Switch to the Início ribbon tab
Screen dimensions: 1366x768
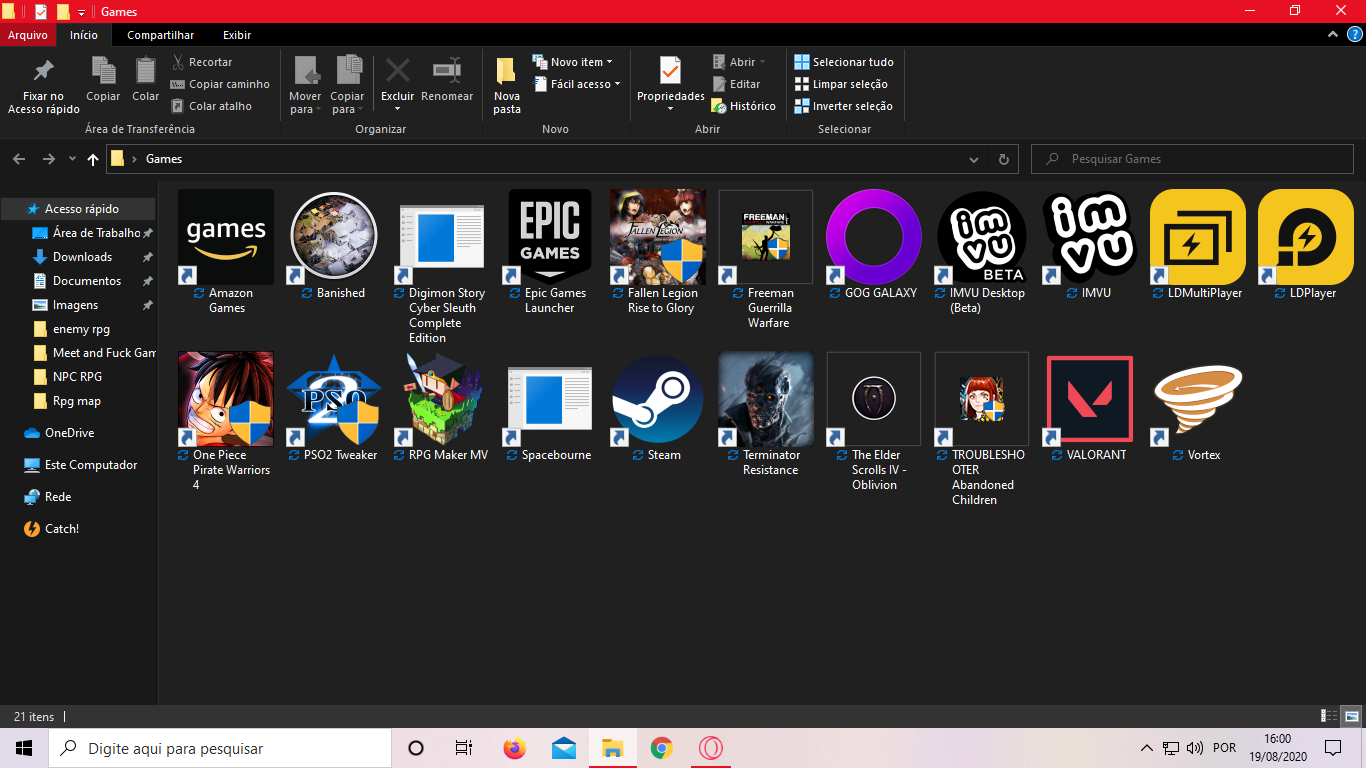coord(84,35)
